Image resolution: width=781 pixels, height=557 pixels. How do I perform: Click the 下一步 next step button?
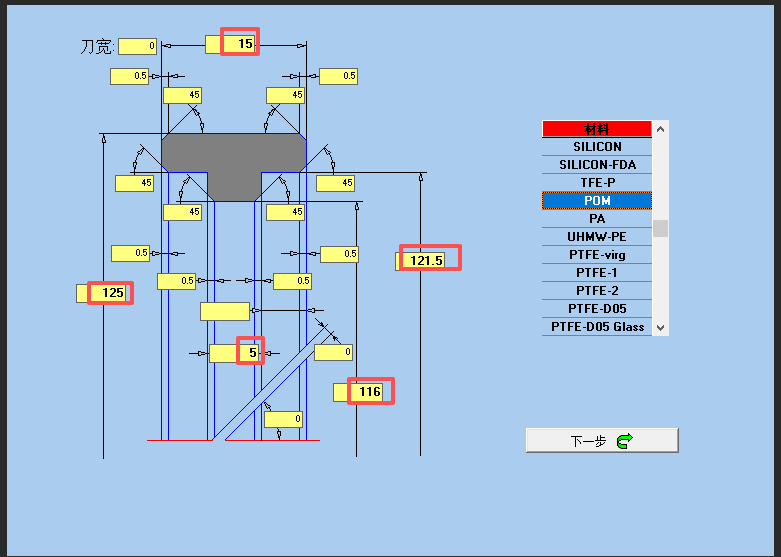coord(602,440)
